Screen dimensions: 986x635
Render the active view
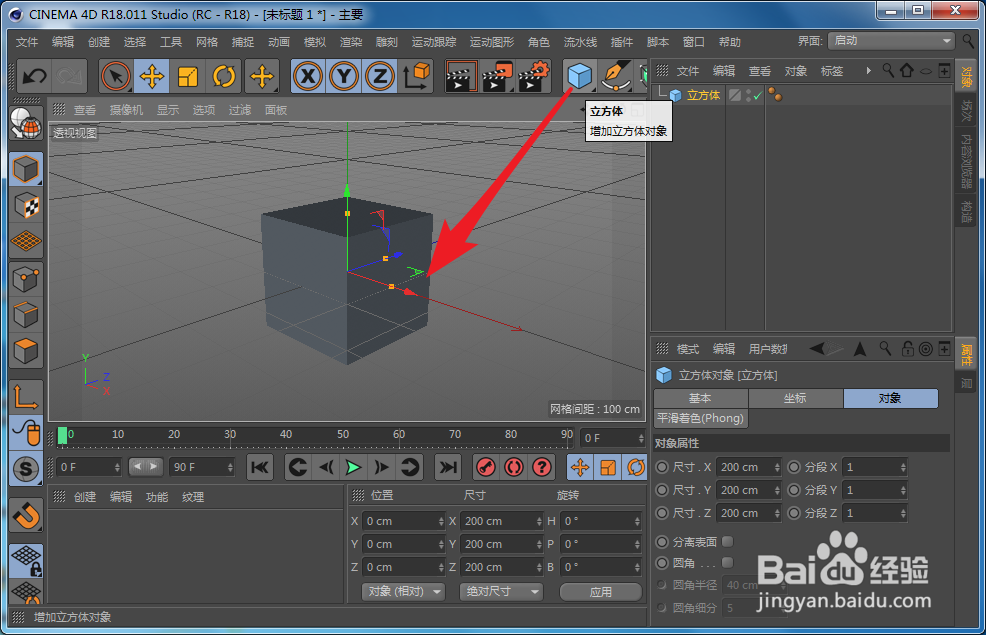pyautogui.click(x=460, y=77)
